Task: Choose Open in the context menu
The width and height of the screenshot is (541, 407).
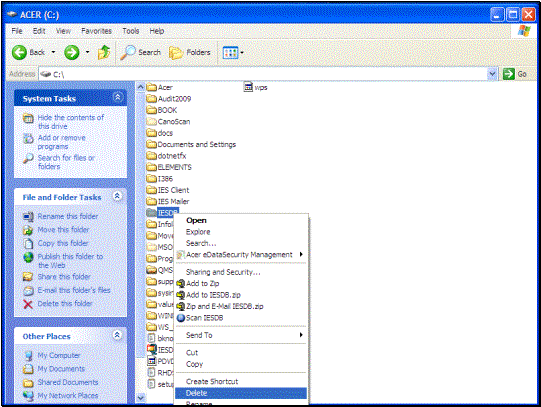Action: (240, 220)
